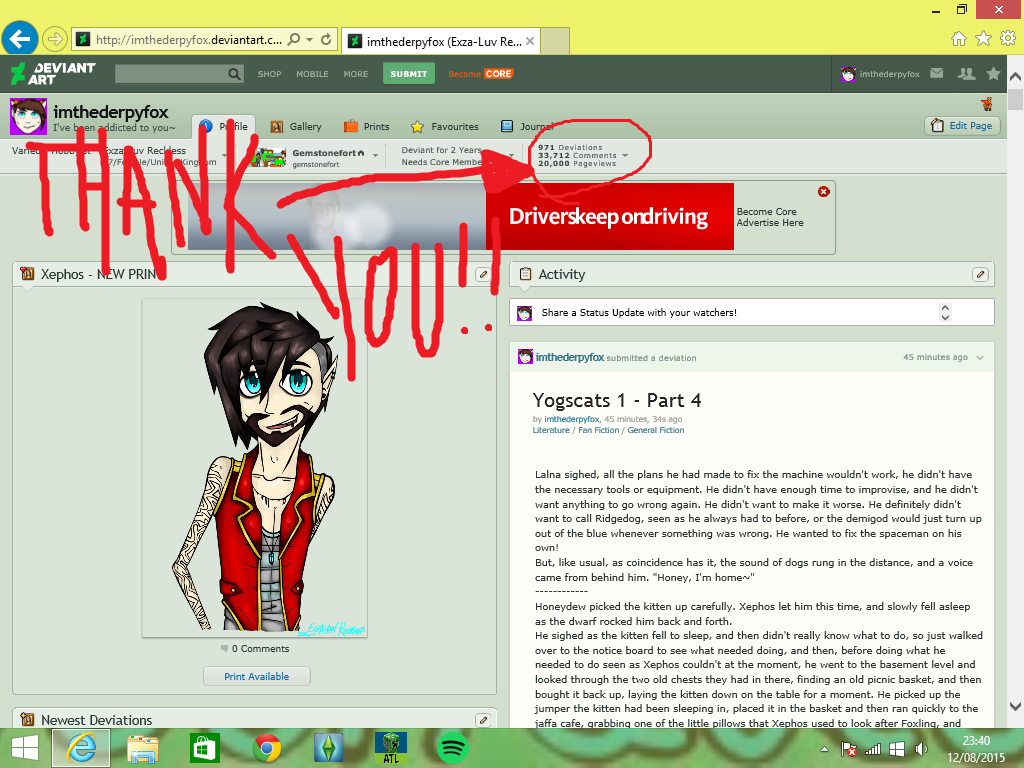Click the imthederpyfox username in header
1024x768 pixels.
889,74
